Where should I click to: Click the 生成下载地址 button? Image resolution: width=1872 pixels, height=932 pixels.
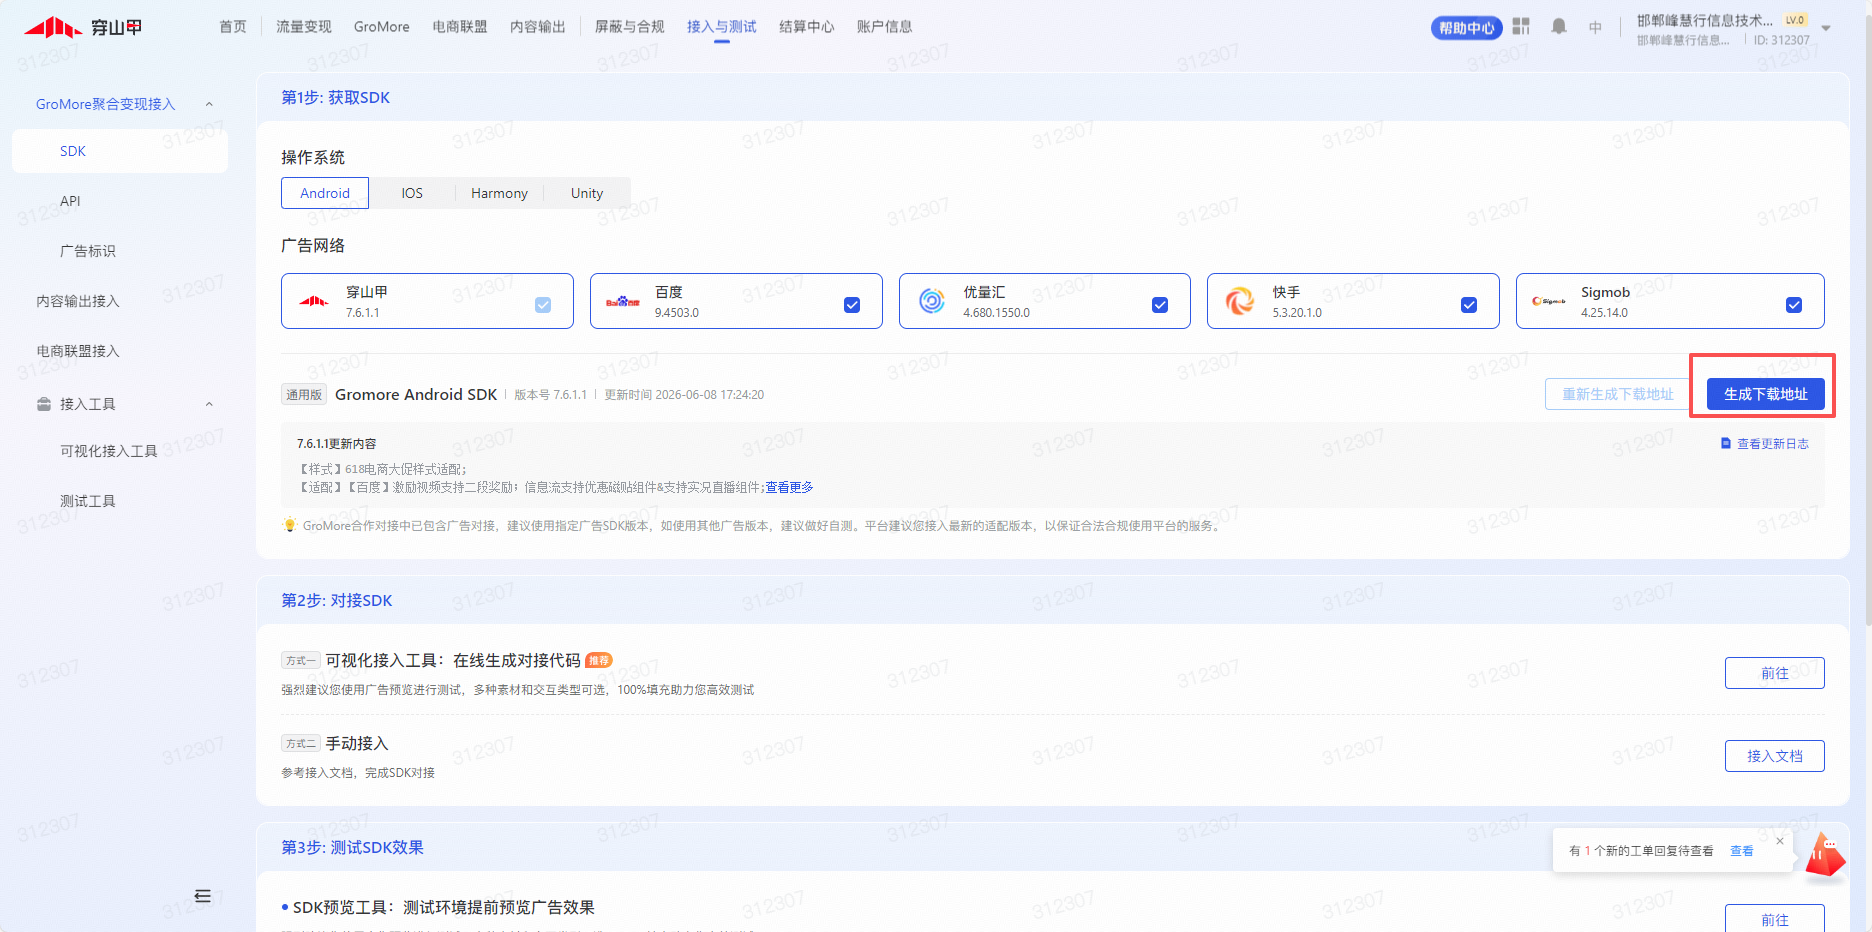point(1766,394)
